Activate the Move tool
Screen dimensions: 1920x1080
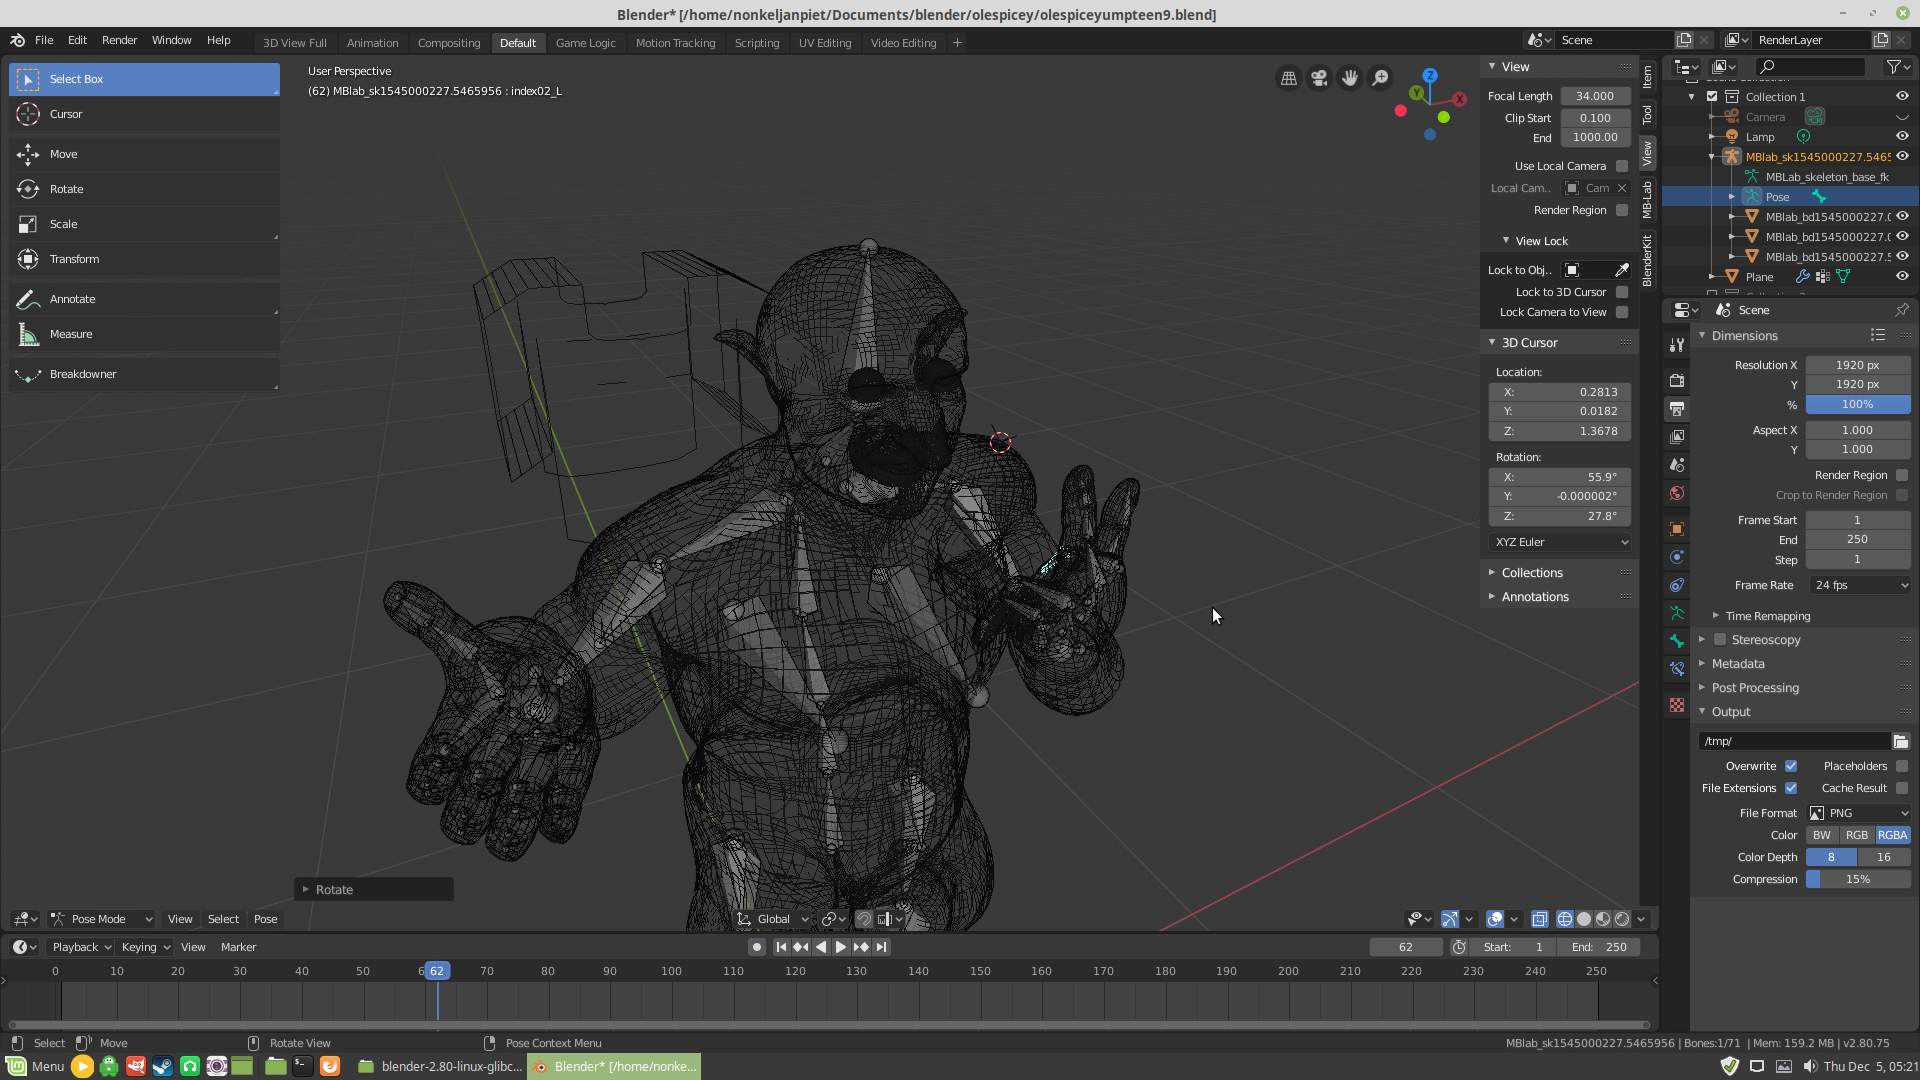[144, 154]
